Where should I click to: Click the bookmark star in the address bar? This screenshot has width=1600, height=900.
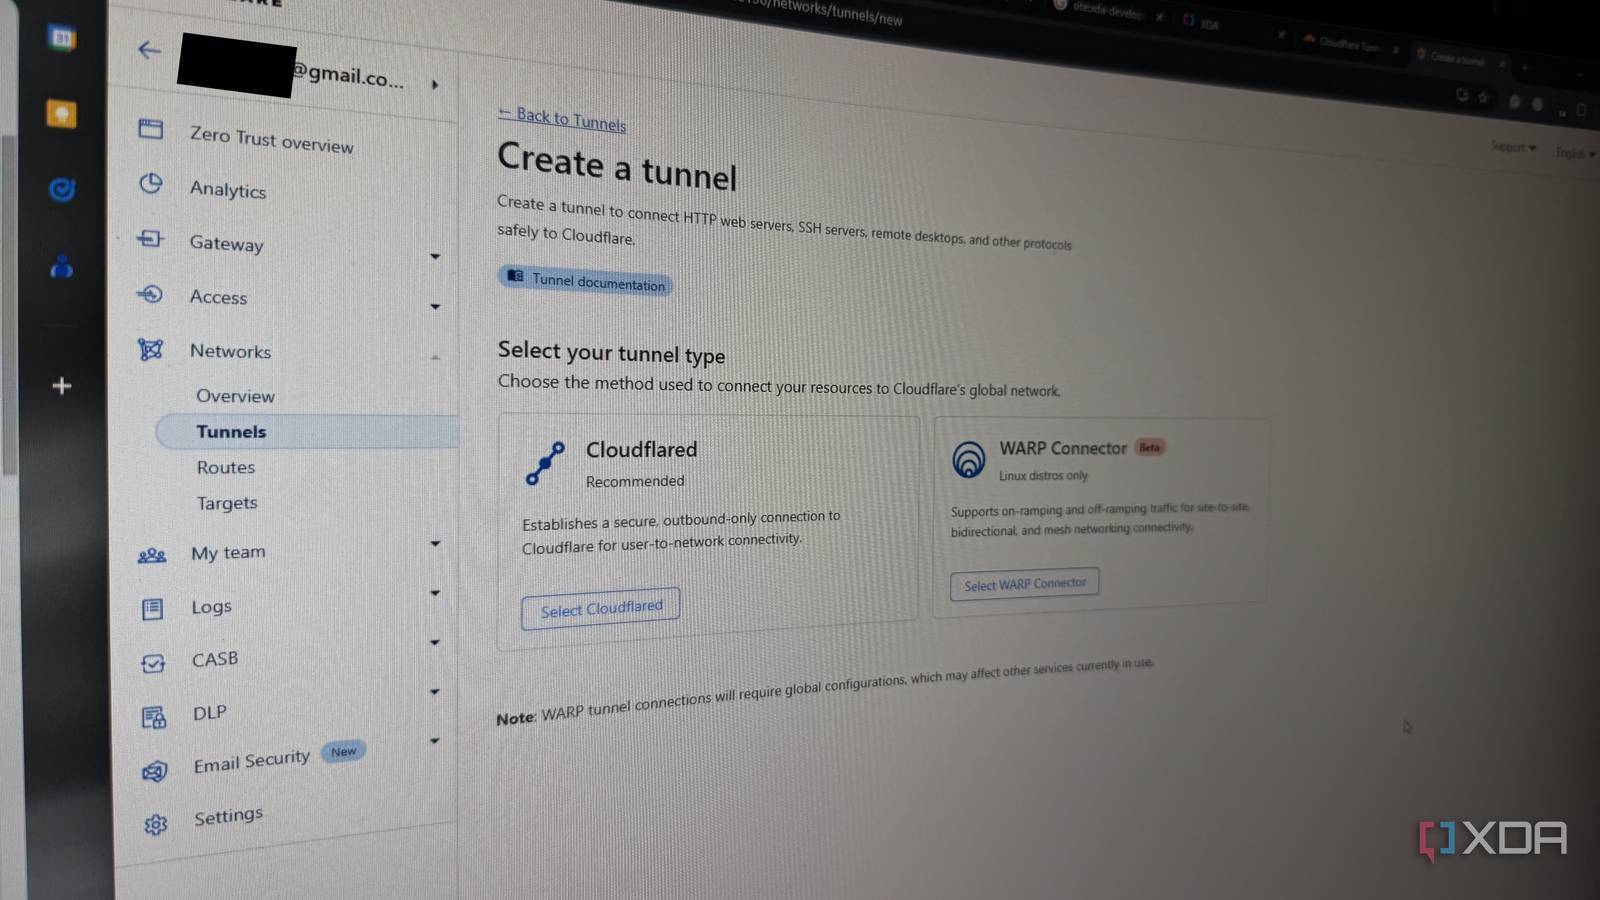pos(1483,97)
